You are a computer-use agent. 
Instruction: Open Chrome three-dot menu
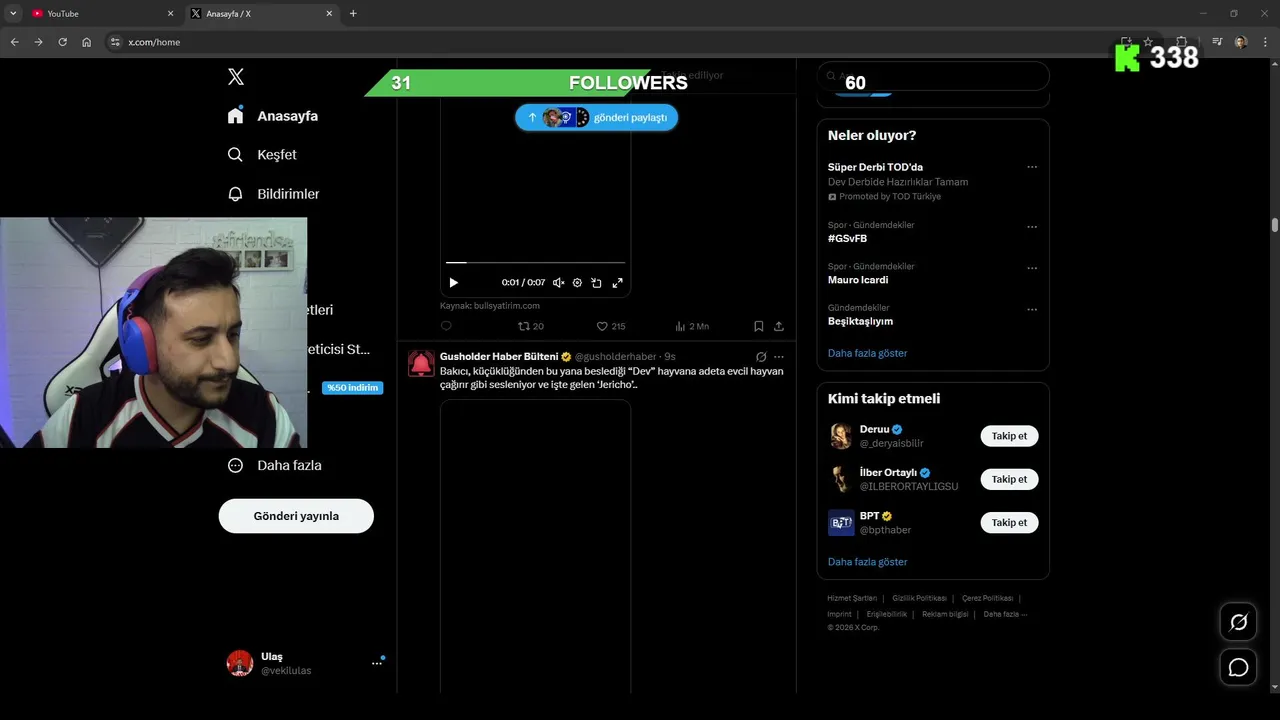[x=1266, y=42]
